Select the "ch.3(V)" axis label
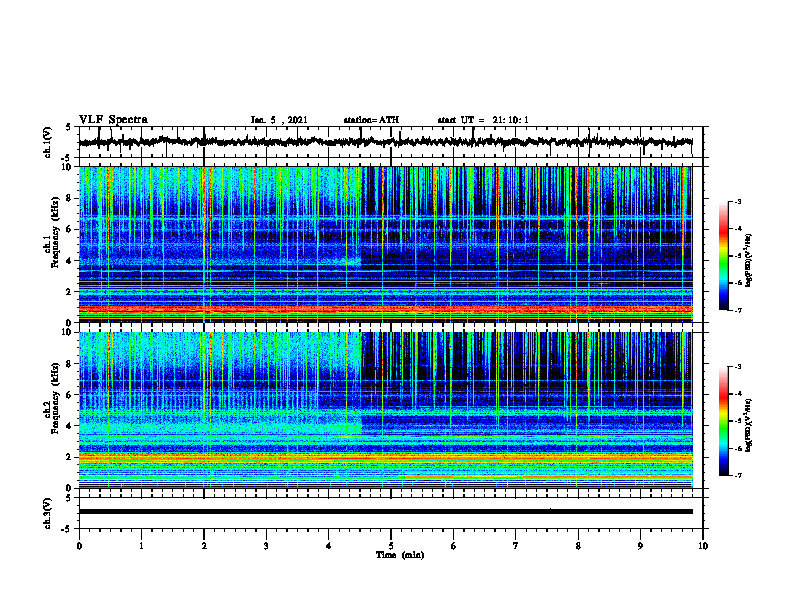792x612 pixels. coord(48,513)
